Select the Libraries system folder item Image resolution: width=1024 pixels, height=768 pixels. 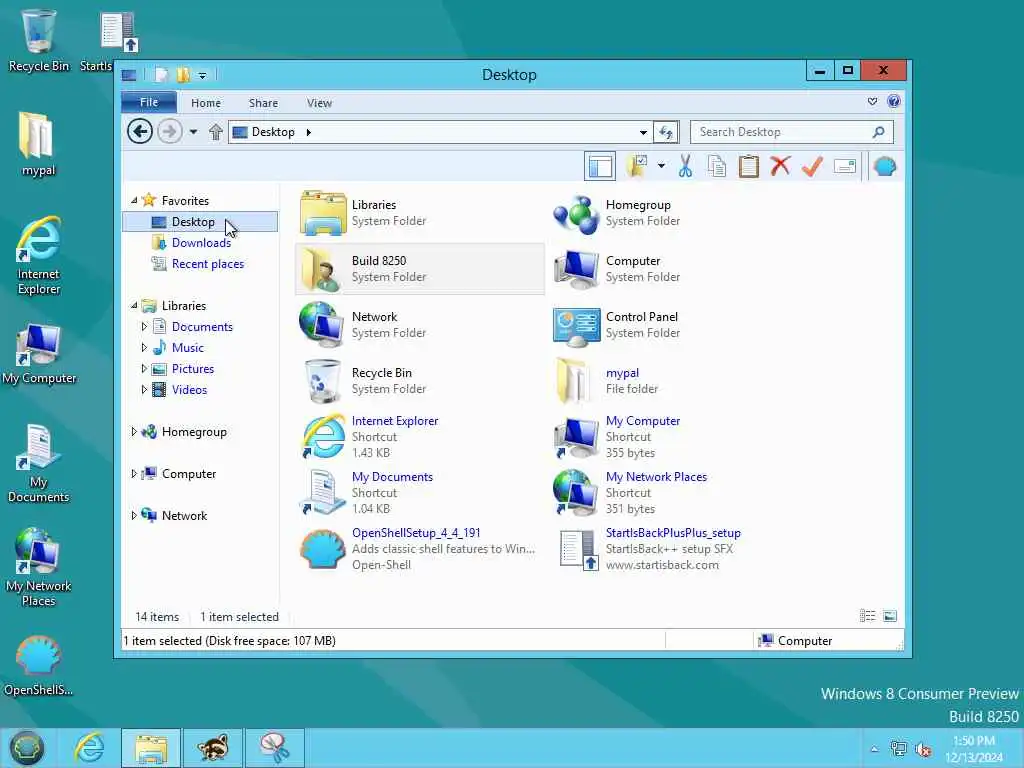tap(419, 213)
